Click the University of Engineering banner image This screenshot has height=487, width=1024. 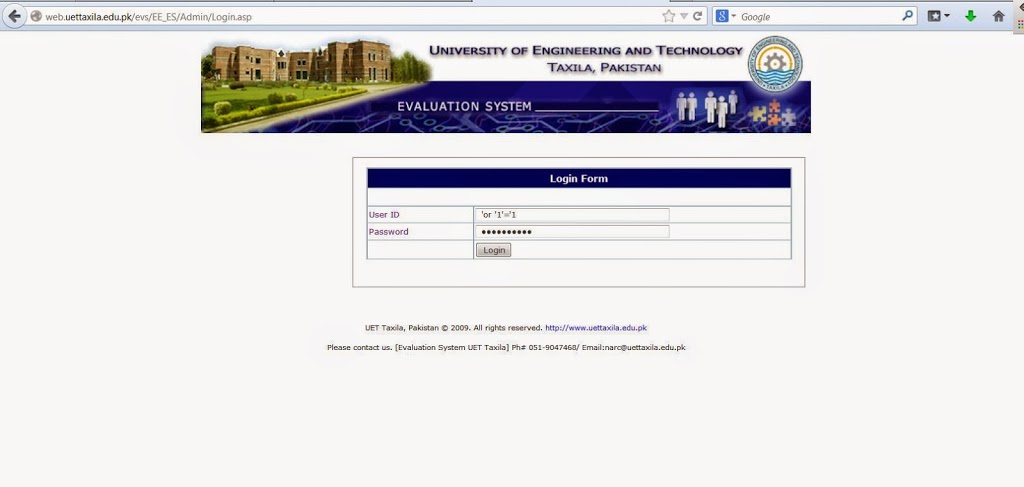(x=505, y=85)
